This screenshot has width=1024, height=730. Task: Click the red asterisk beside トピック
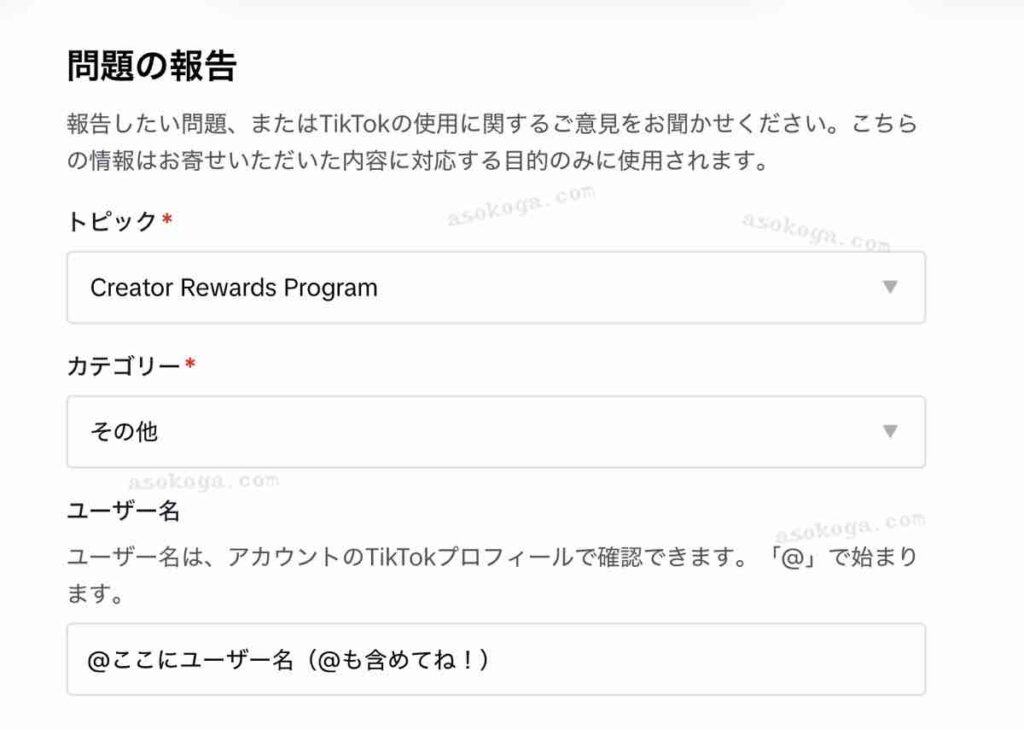point(167,220)
